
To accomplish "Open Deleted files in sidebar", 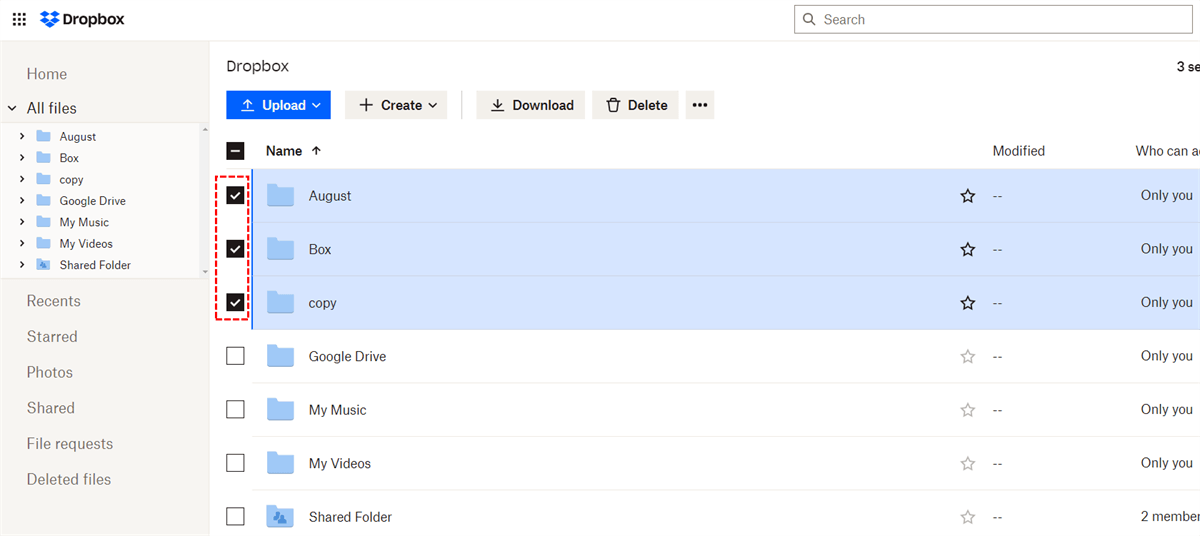I will (x=68, y=479).
